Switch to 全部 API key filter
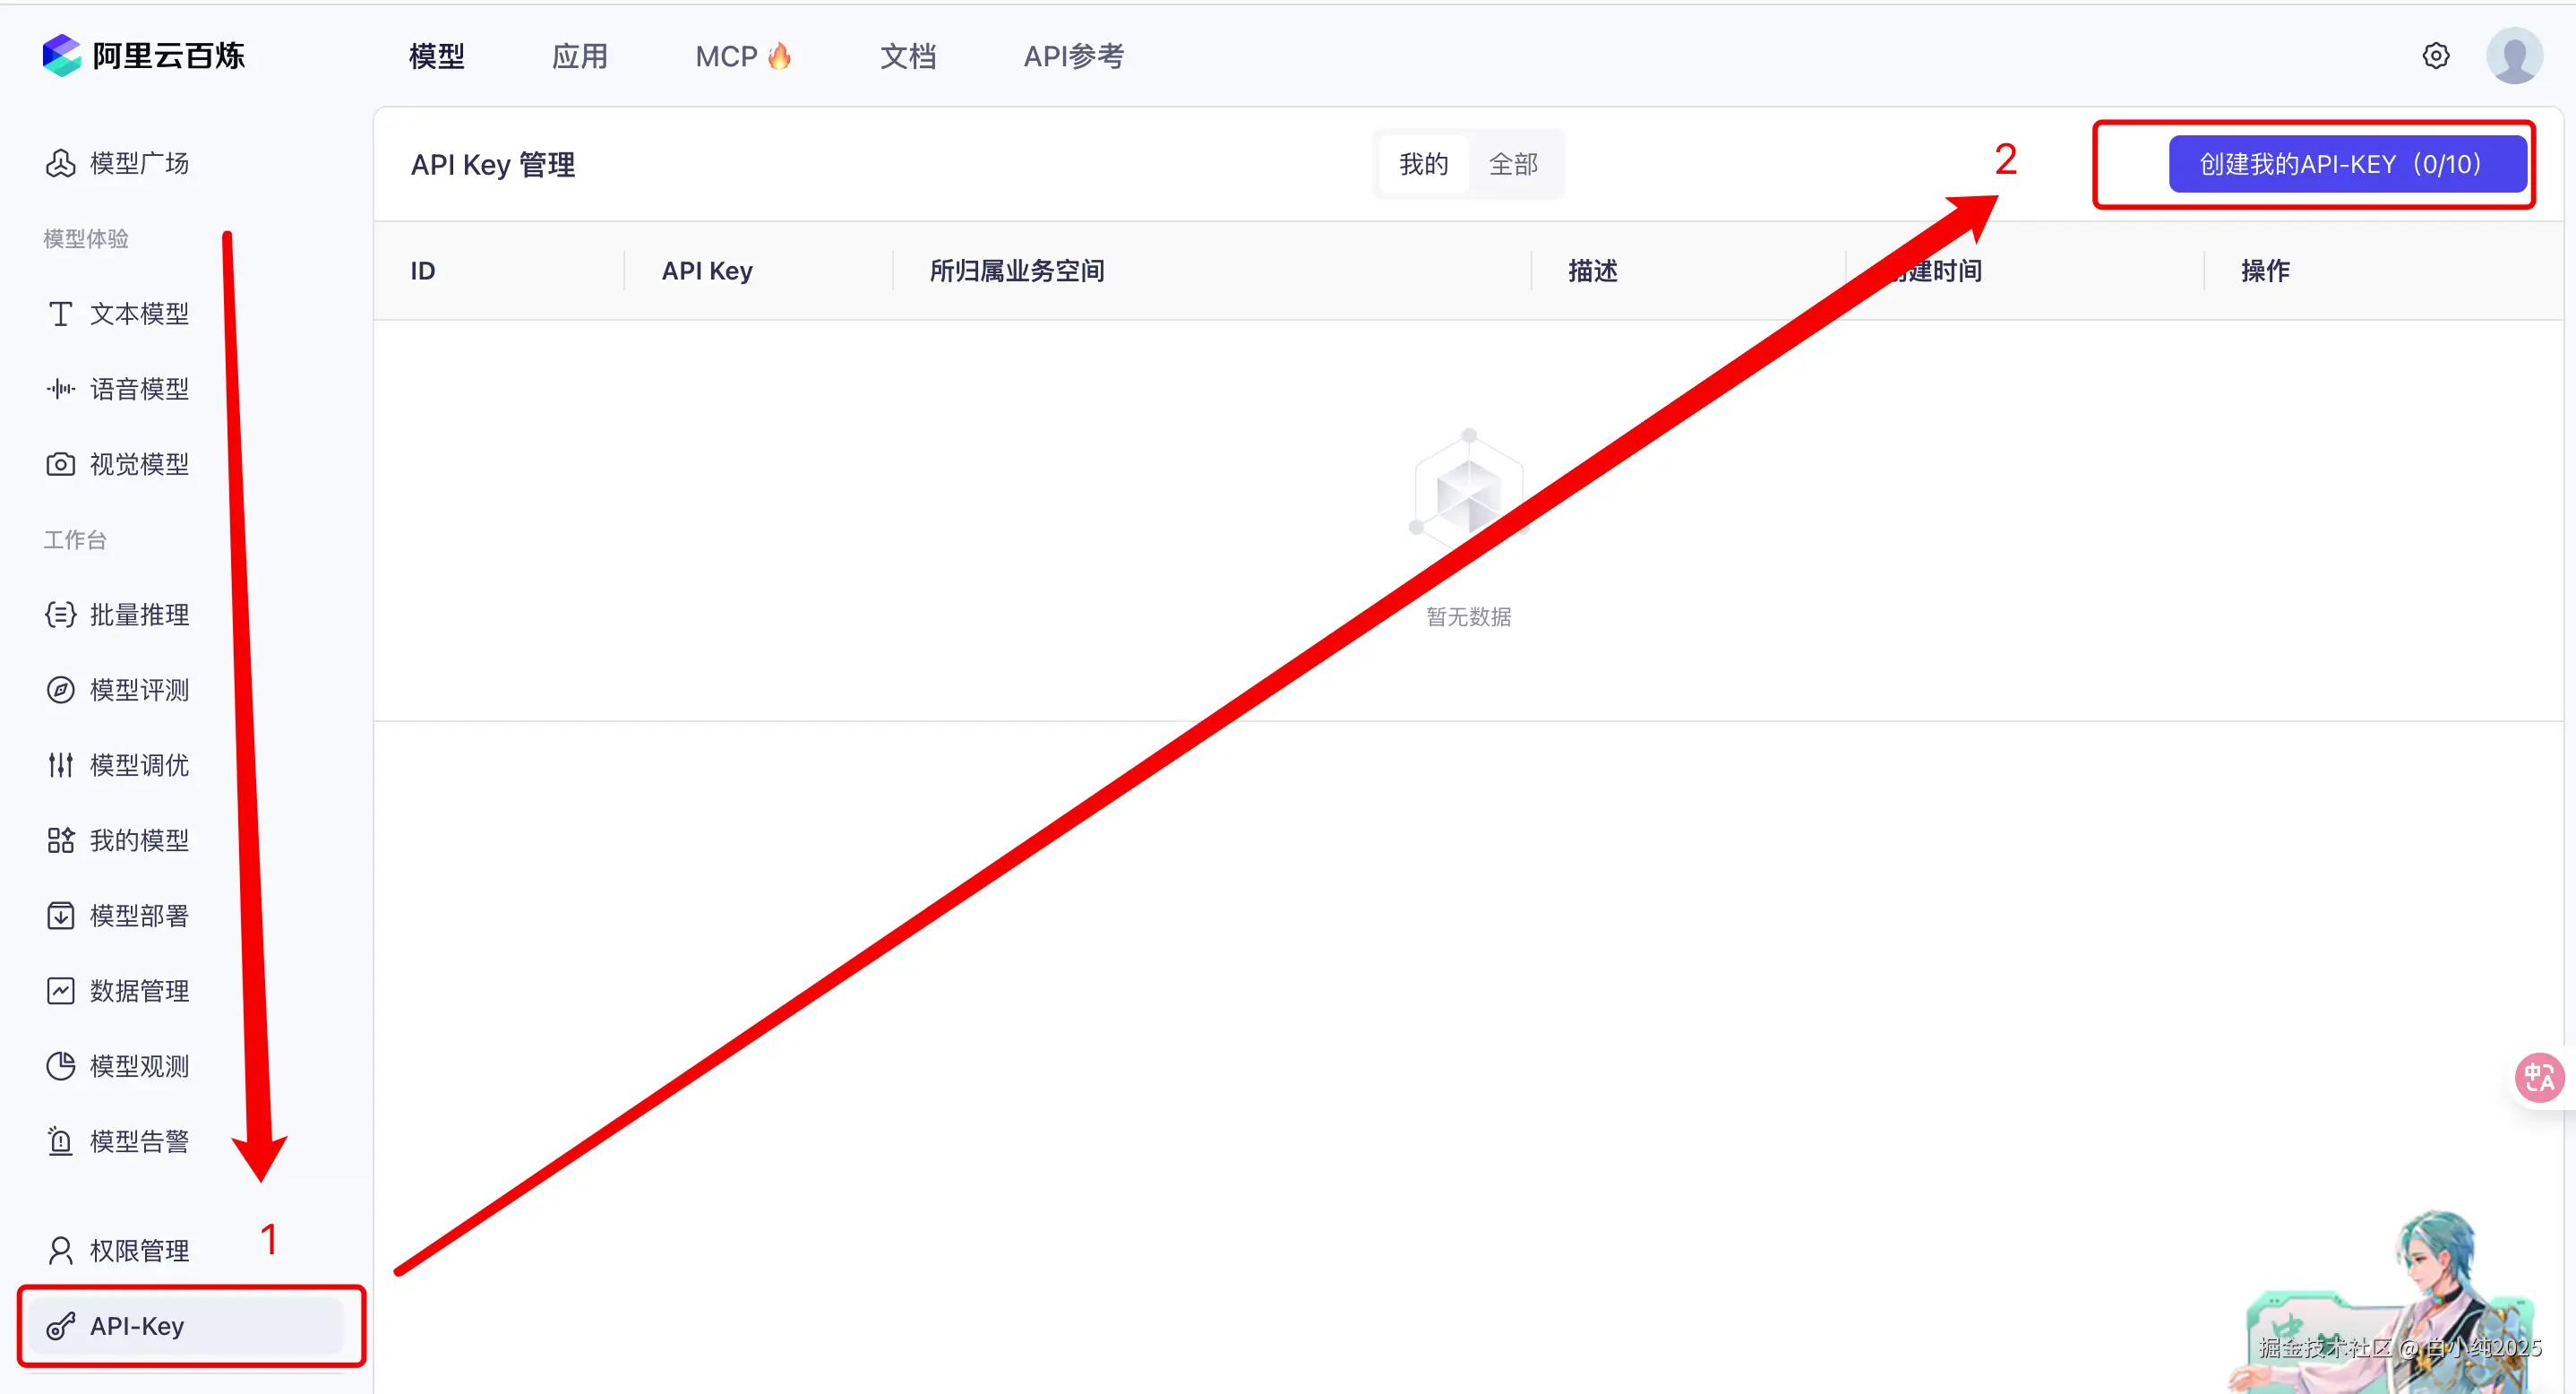This screenshot has height=1394, width=2576. pos(1513,164)
